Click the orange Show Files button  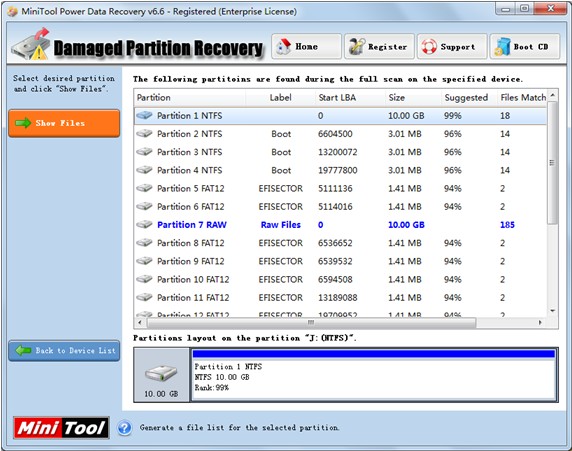click(64, 123)
